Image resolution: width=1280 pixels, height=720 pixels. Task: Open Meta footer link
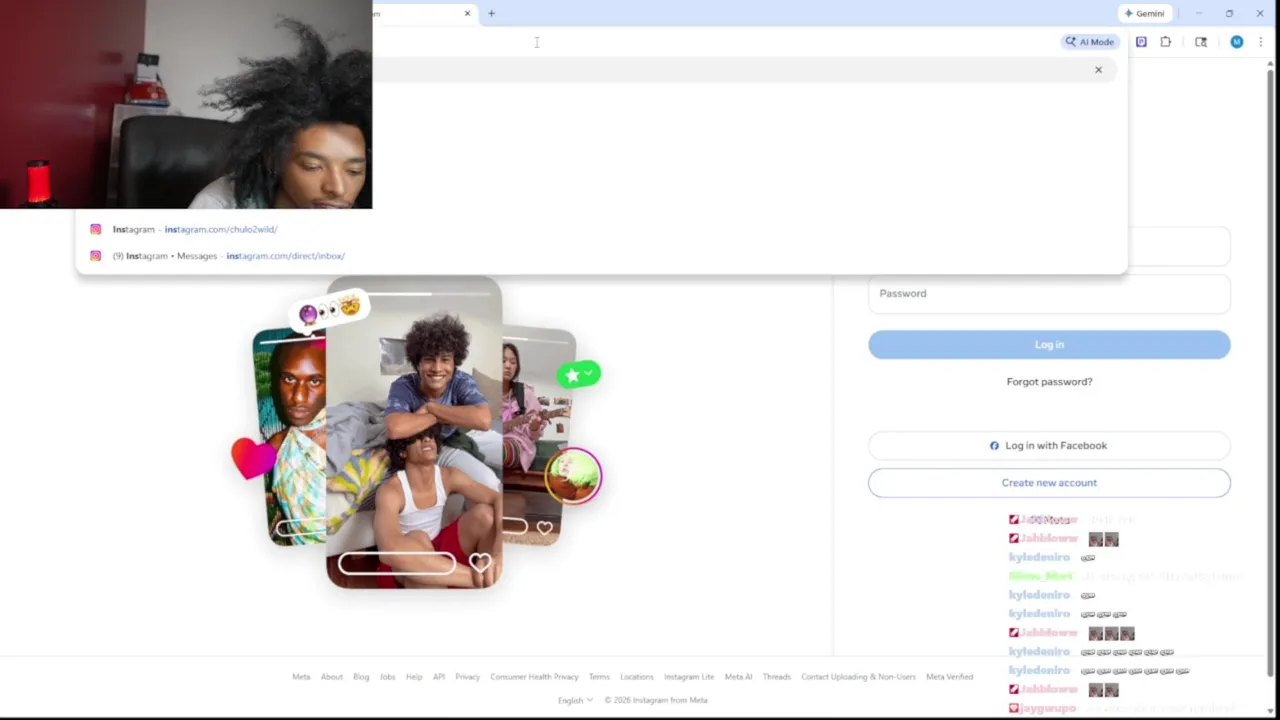301,677
